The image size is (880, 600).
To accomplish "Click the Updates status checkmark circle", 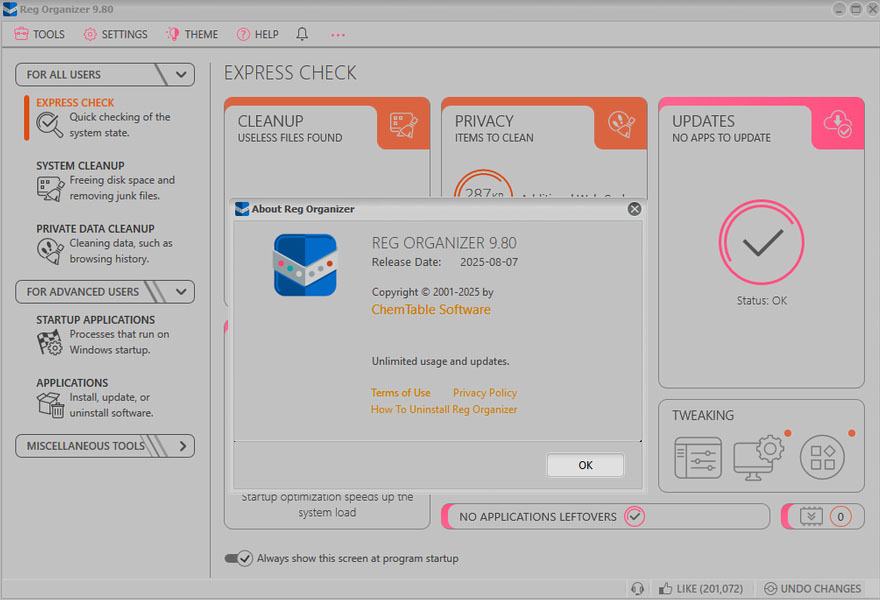I will coord(762,242).
